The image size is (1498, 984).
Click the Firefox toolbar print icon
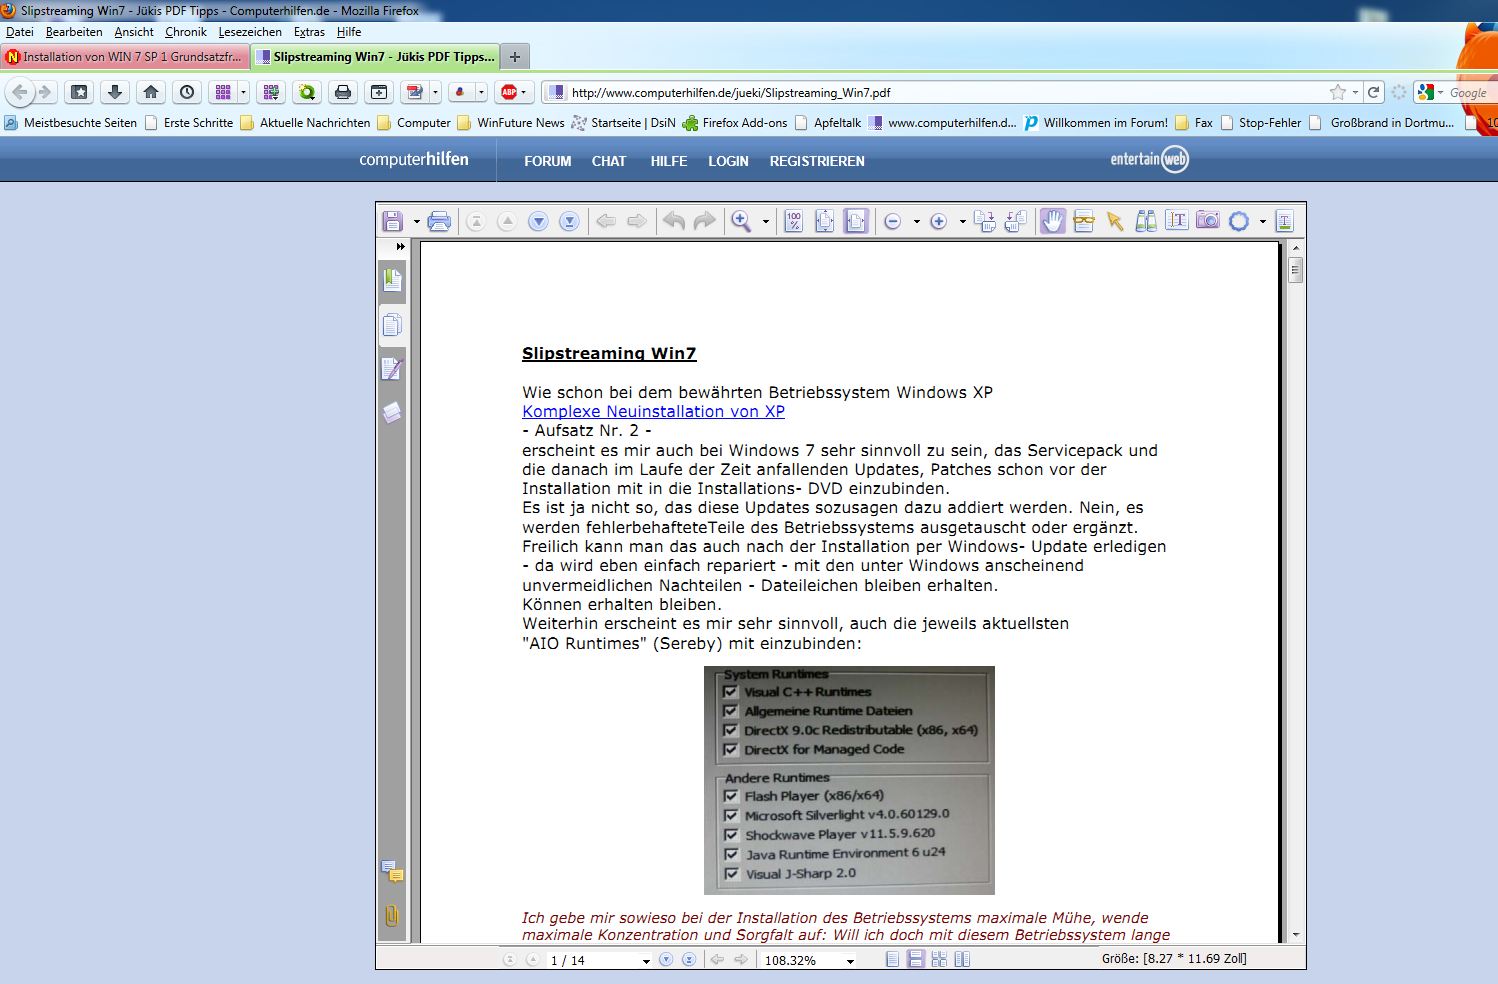click(x=343, y=92)
